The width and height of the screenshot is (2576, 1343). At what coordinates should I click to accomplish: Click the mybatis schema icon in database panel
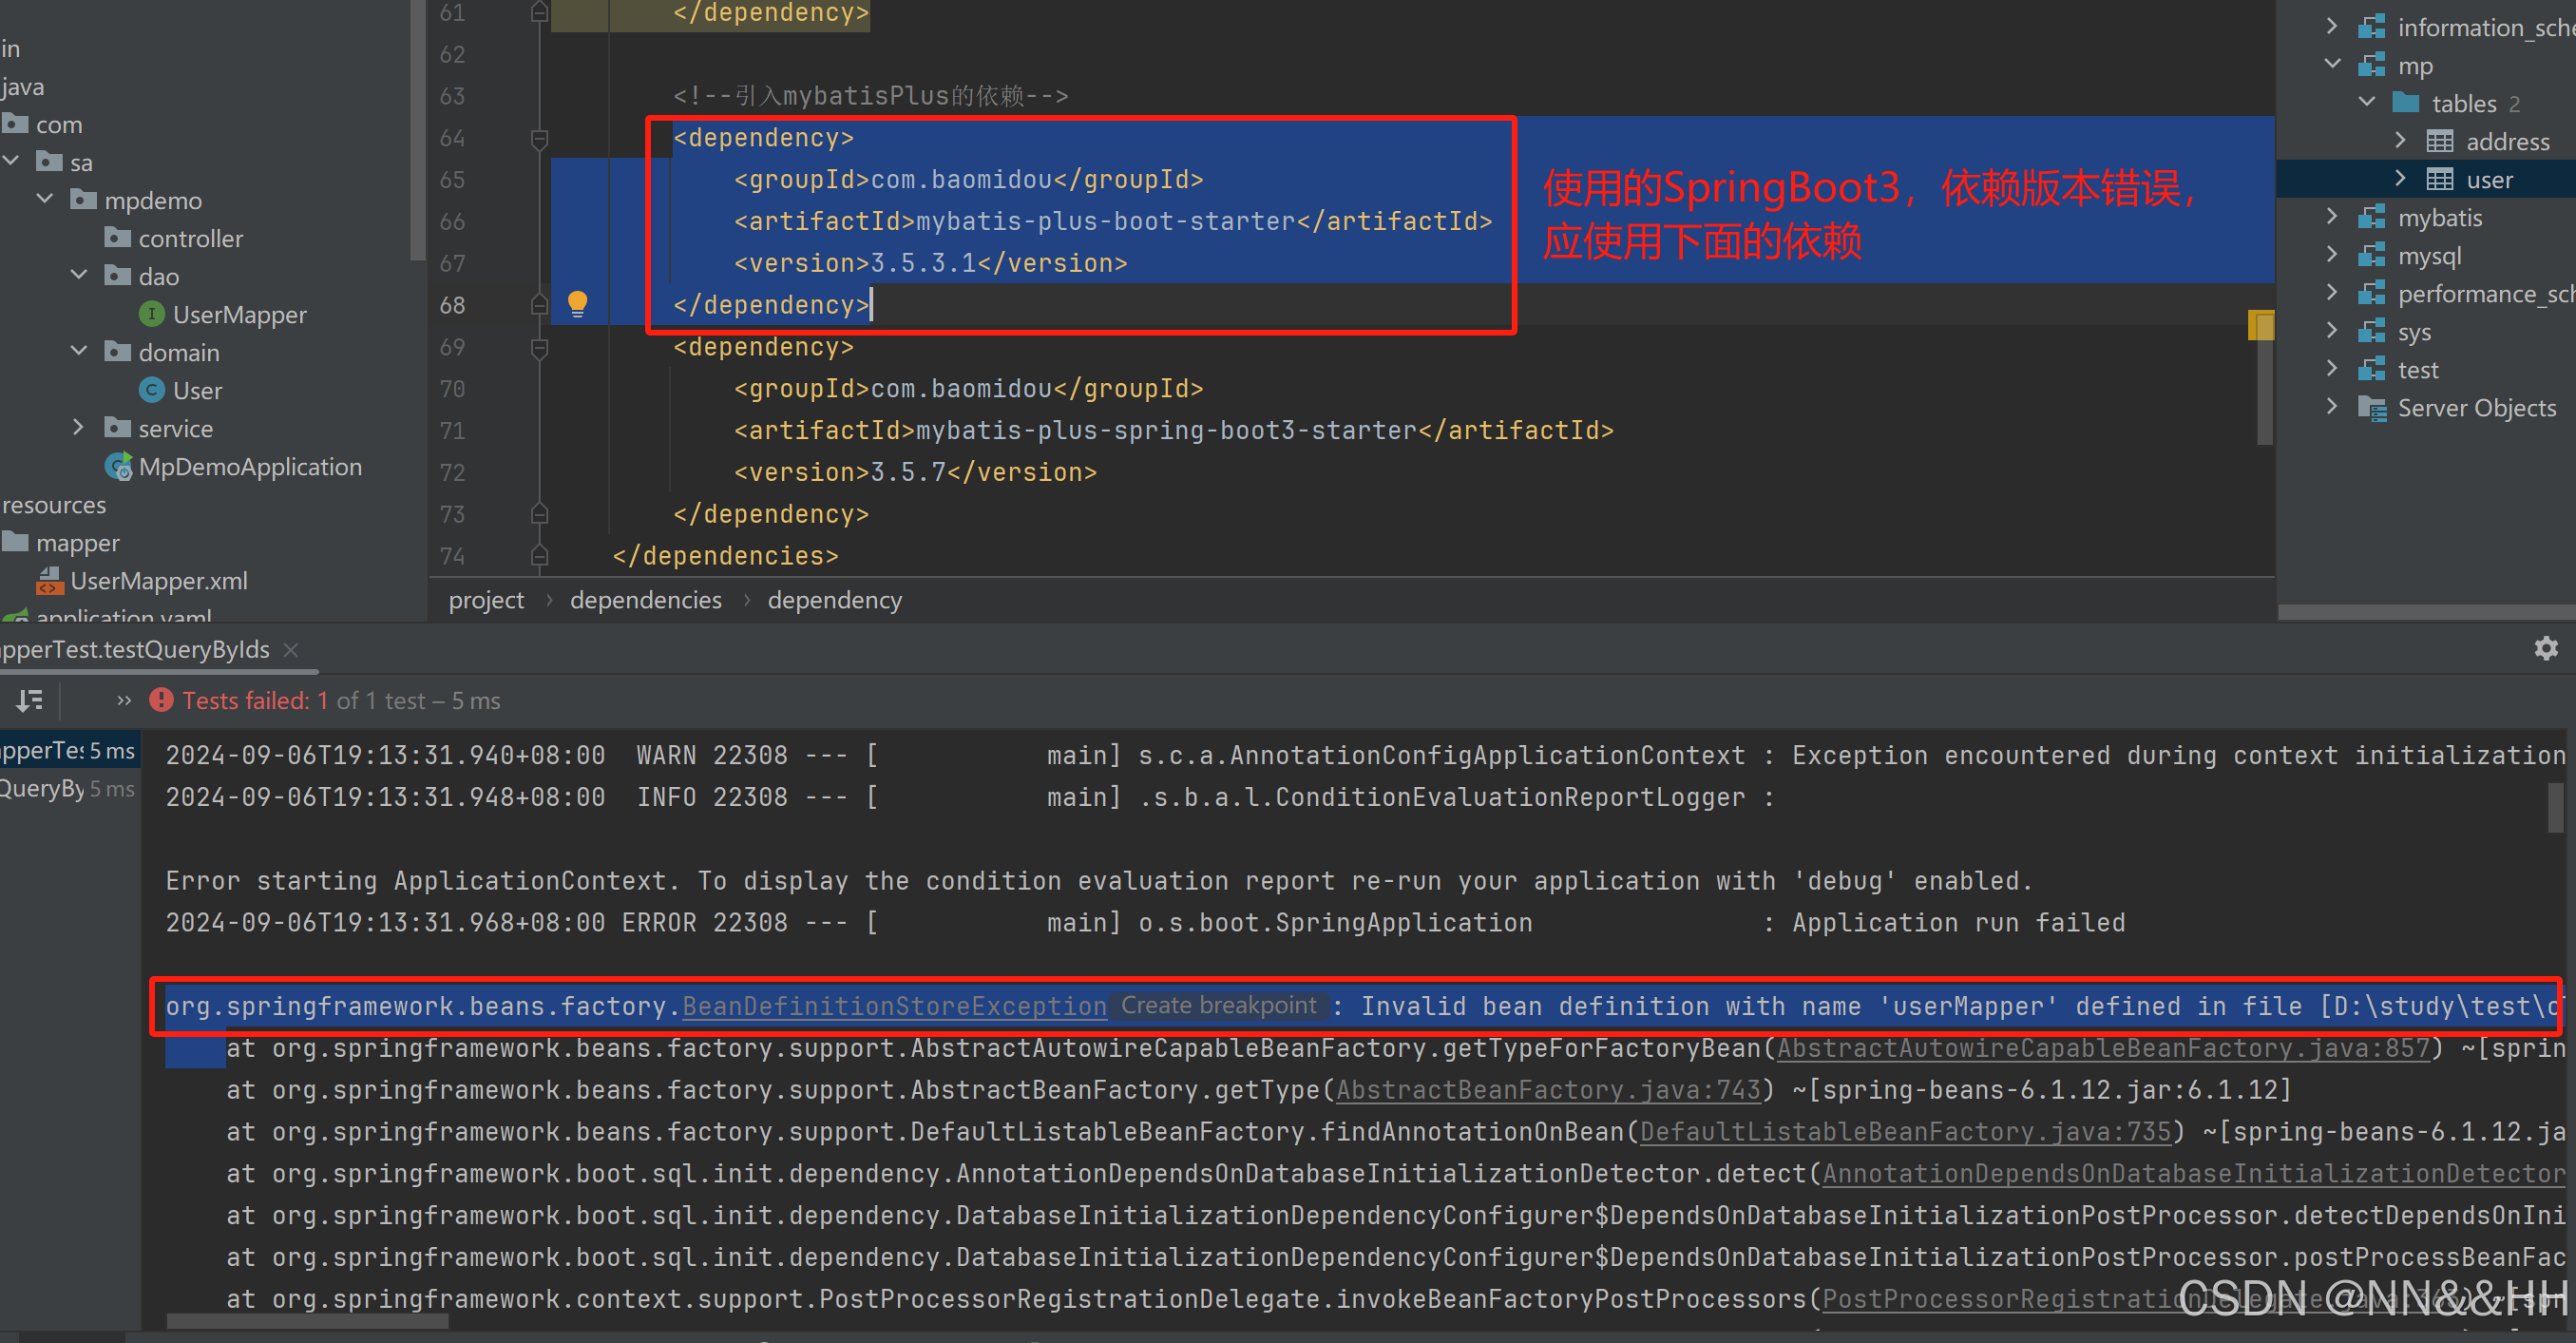point(2374,217)
